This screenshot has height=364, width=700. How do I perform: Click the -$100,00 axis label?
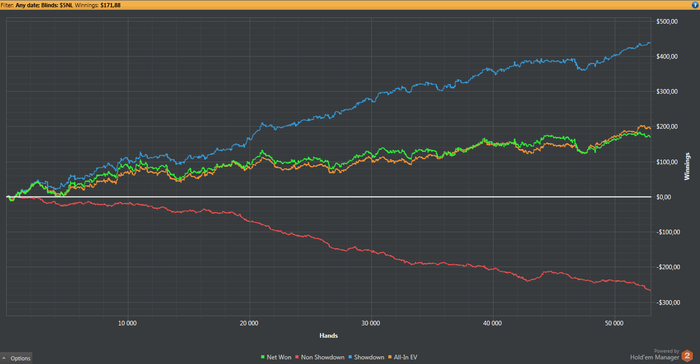click(x=667, y=232)
